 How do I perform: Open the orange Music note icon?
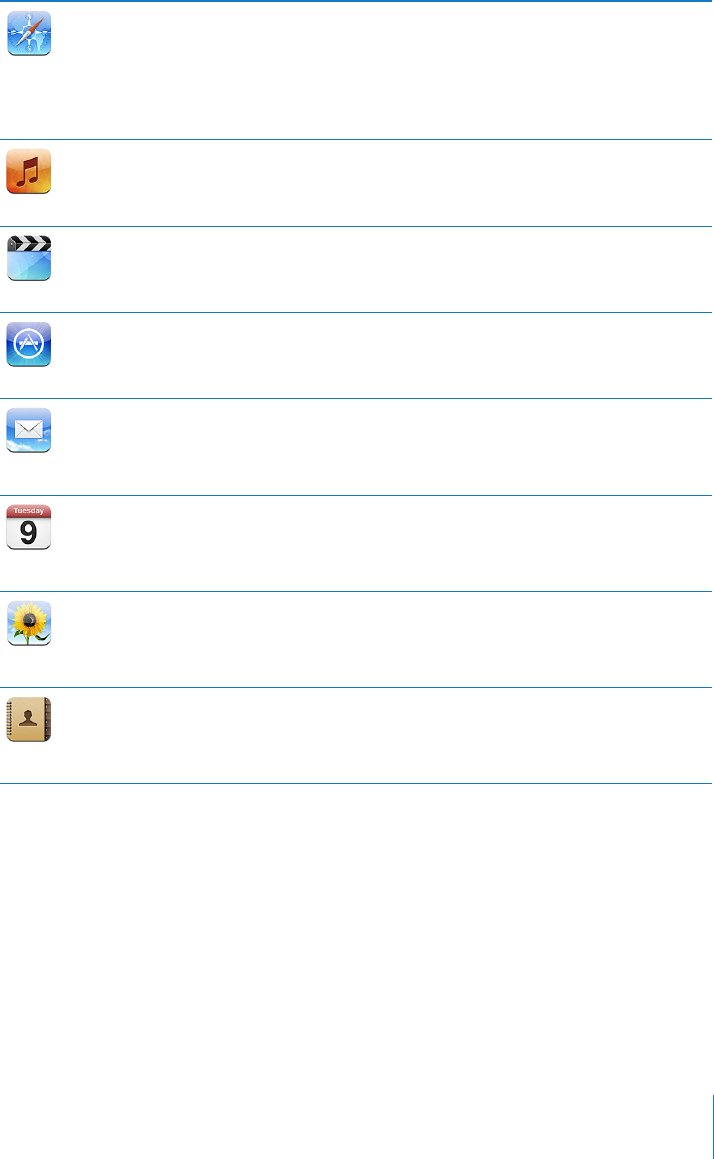(x=29, y=171)
